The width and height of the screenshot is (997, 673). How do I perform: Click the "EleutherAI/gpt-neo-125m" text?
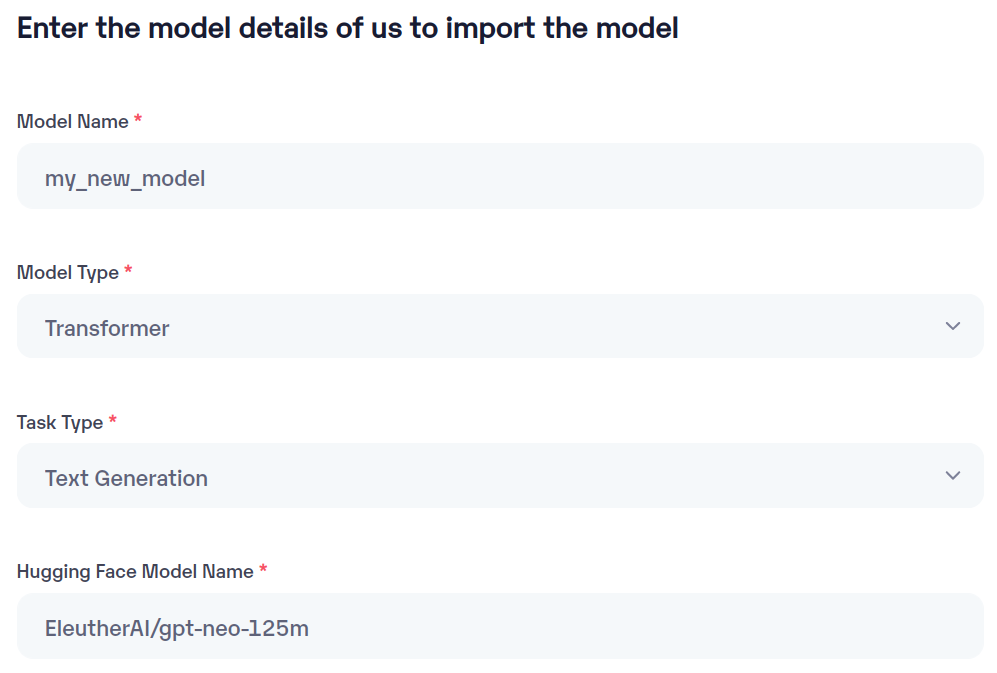point(176,628)
